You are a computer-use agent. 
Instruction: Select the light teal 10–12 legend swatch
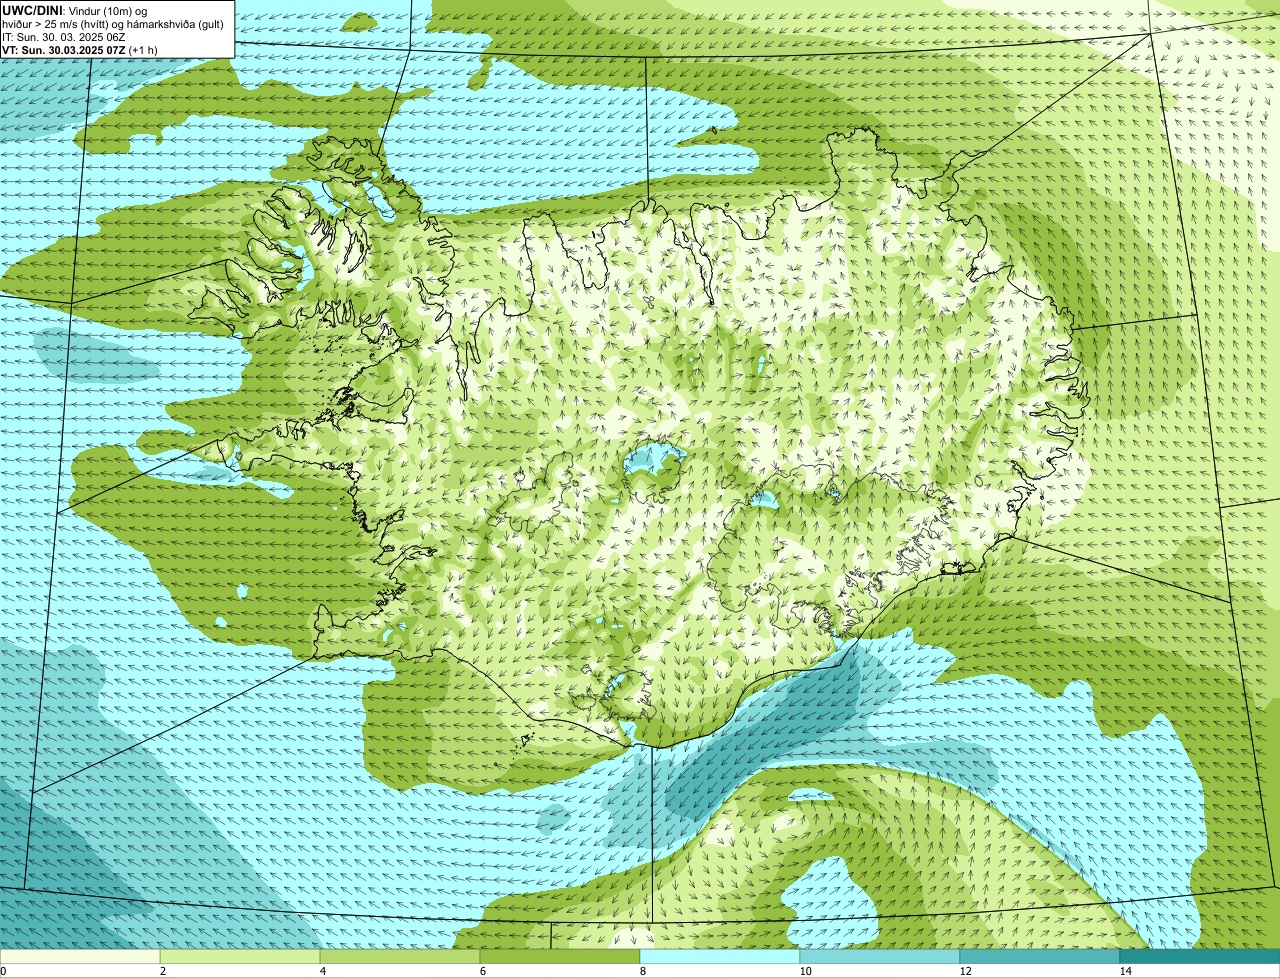[x=880, y=956]
